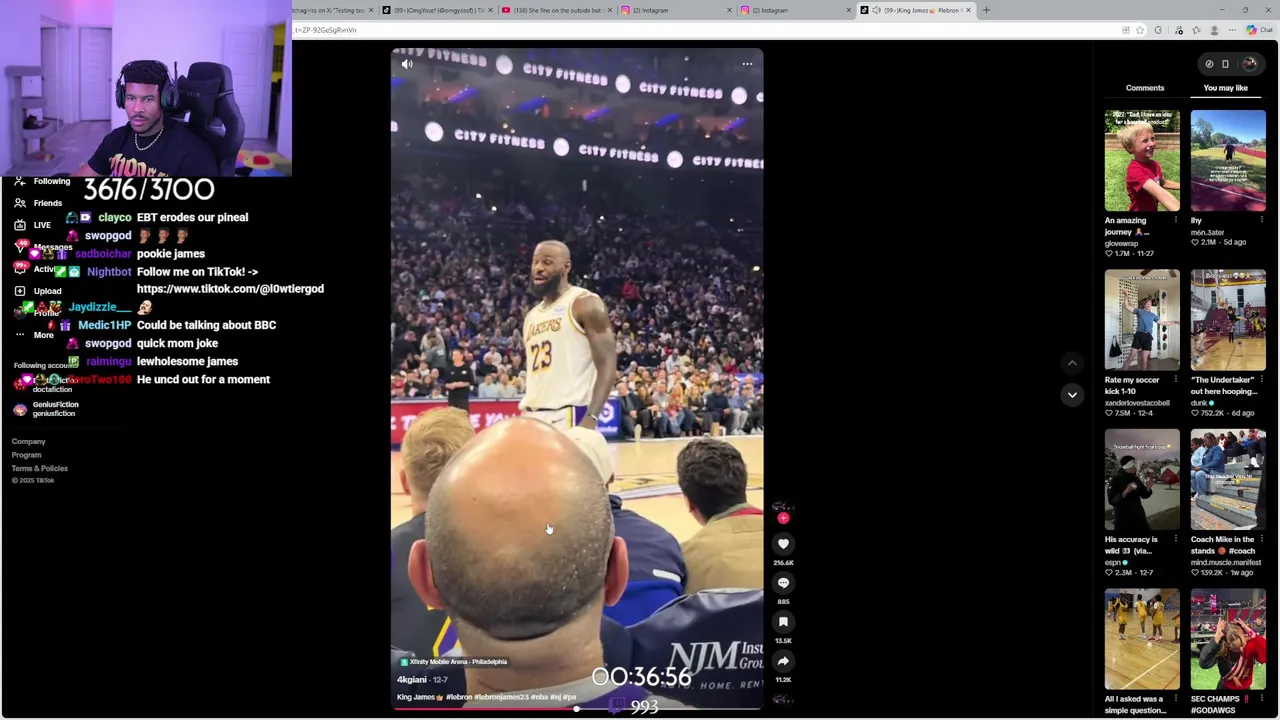Expand the More sidebar item
This screenshot has width=1280, height=720.
(34, 335)
